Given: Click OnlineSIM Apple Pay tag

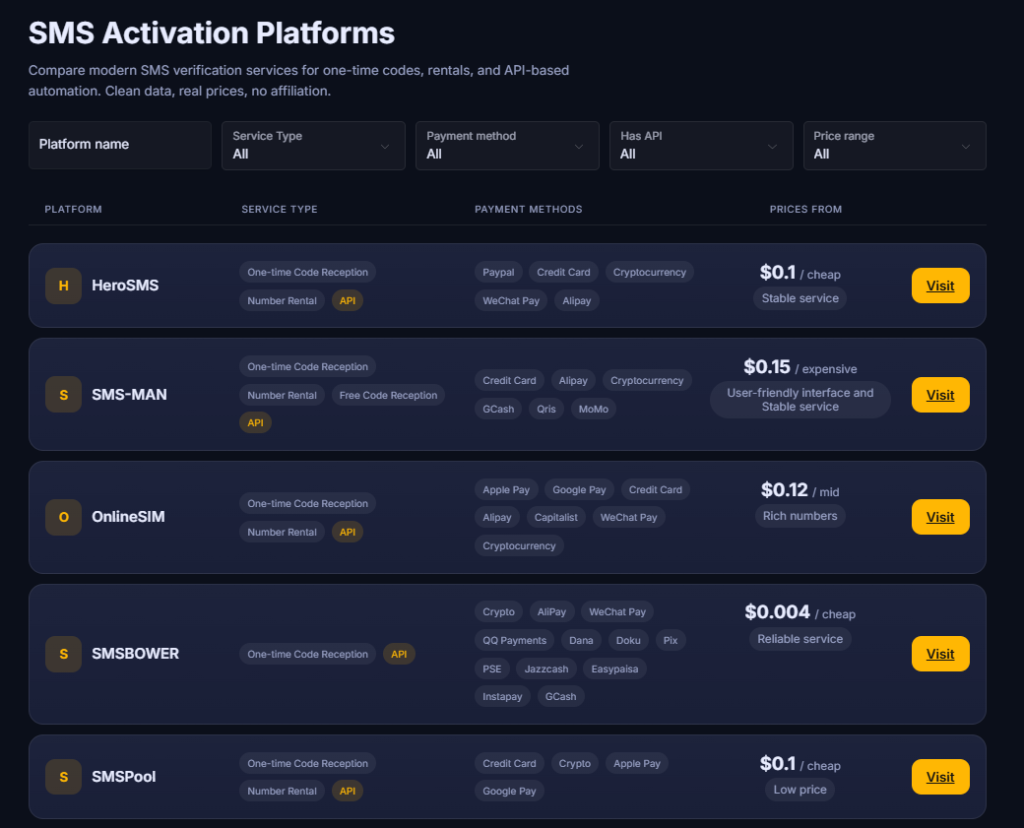Looking at the screenshot, I should click(x=506, y=490).
